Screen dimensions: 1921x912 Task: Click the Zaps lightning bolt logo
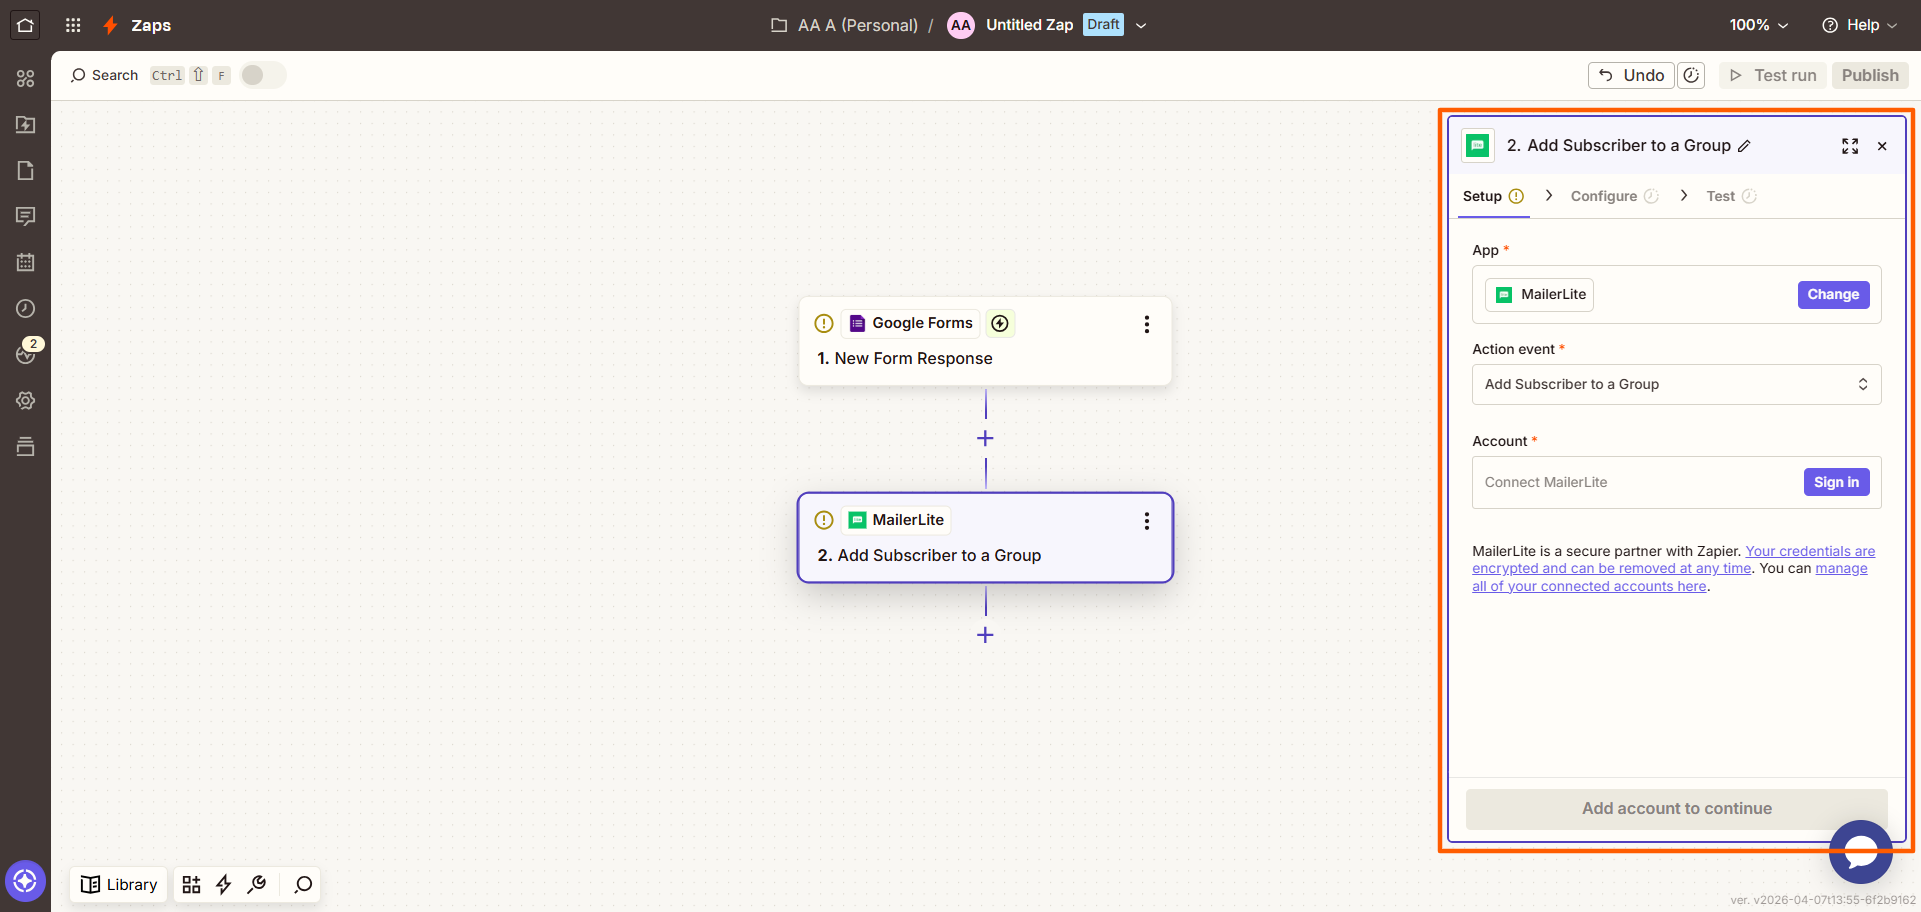tap(111, 25)
